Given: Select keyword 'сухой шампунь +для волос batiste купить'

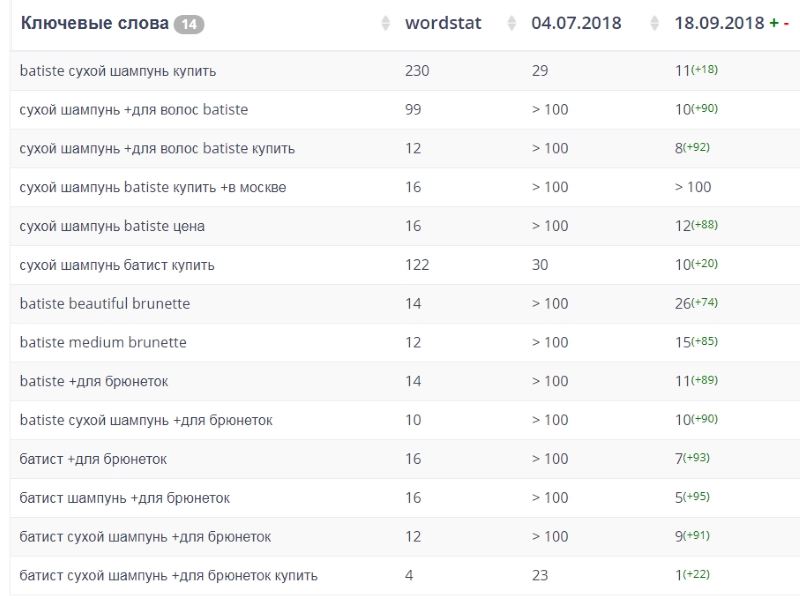Looking at the screenshot, I should pyautogui.click(x=157, y=148).
